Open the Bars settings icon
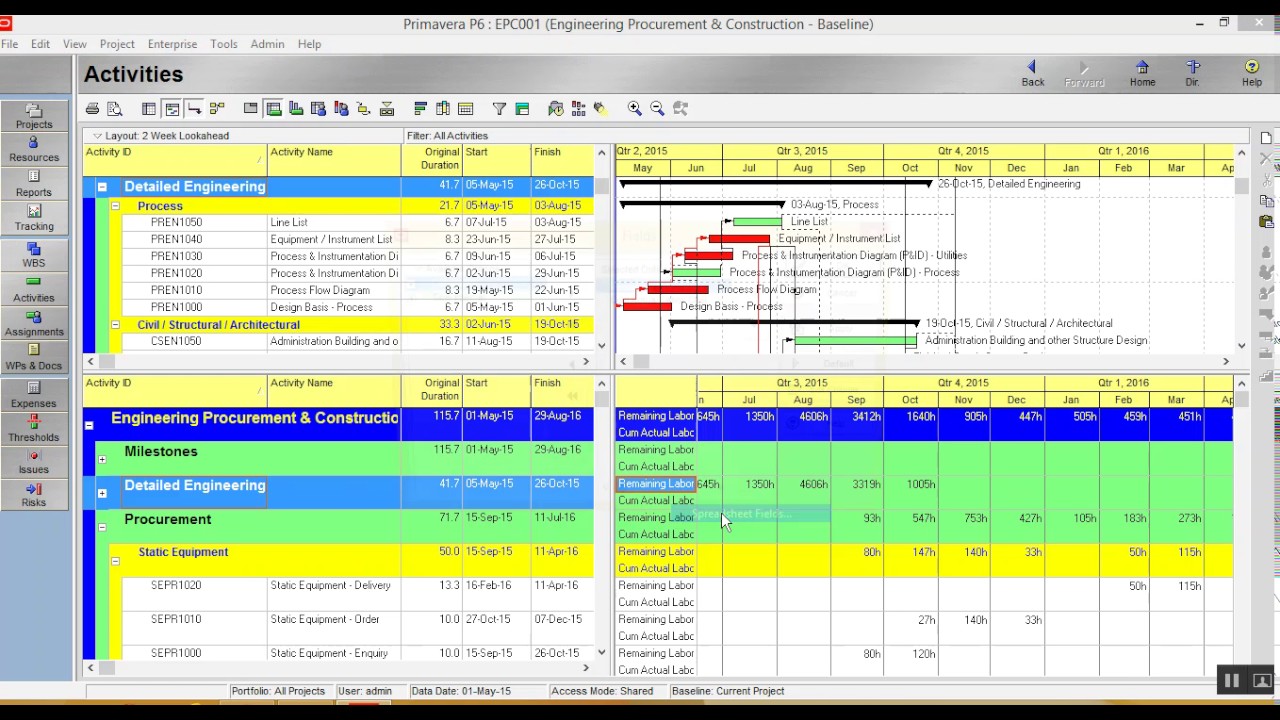1280x720 pixels. click(420, 108)
